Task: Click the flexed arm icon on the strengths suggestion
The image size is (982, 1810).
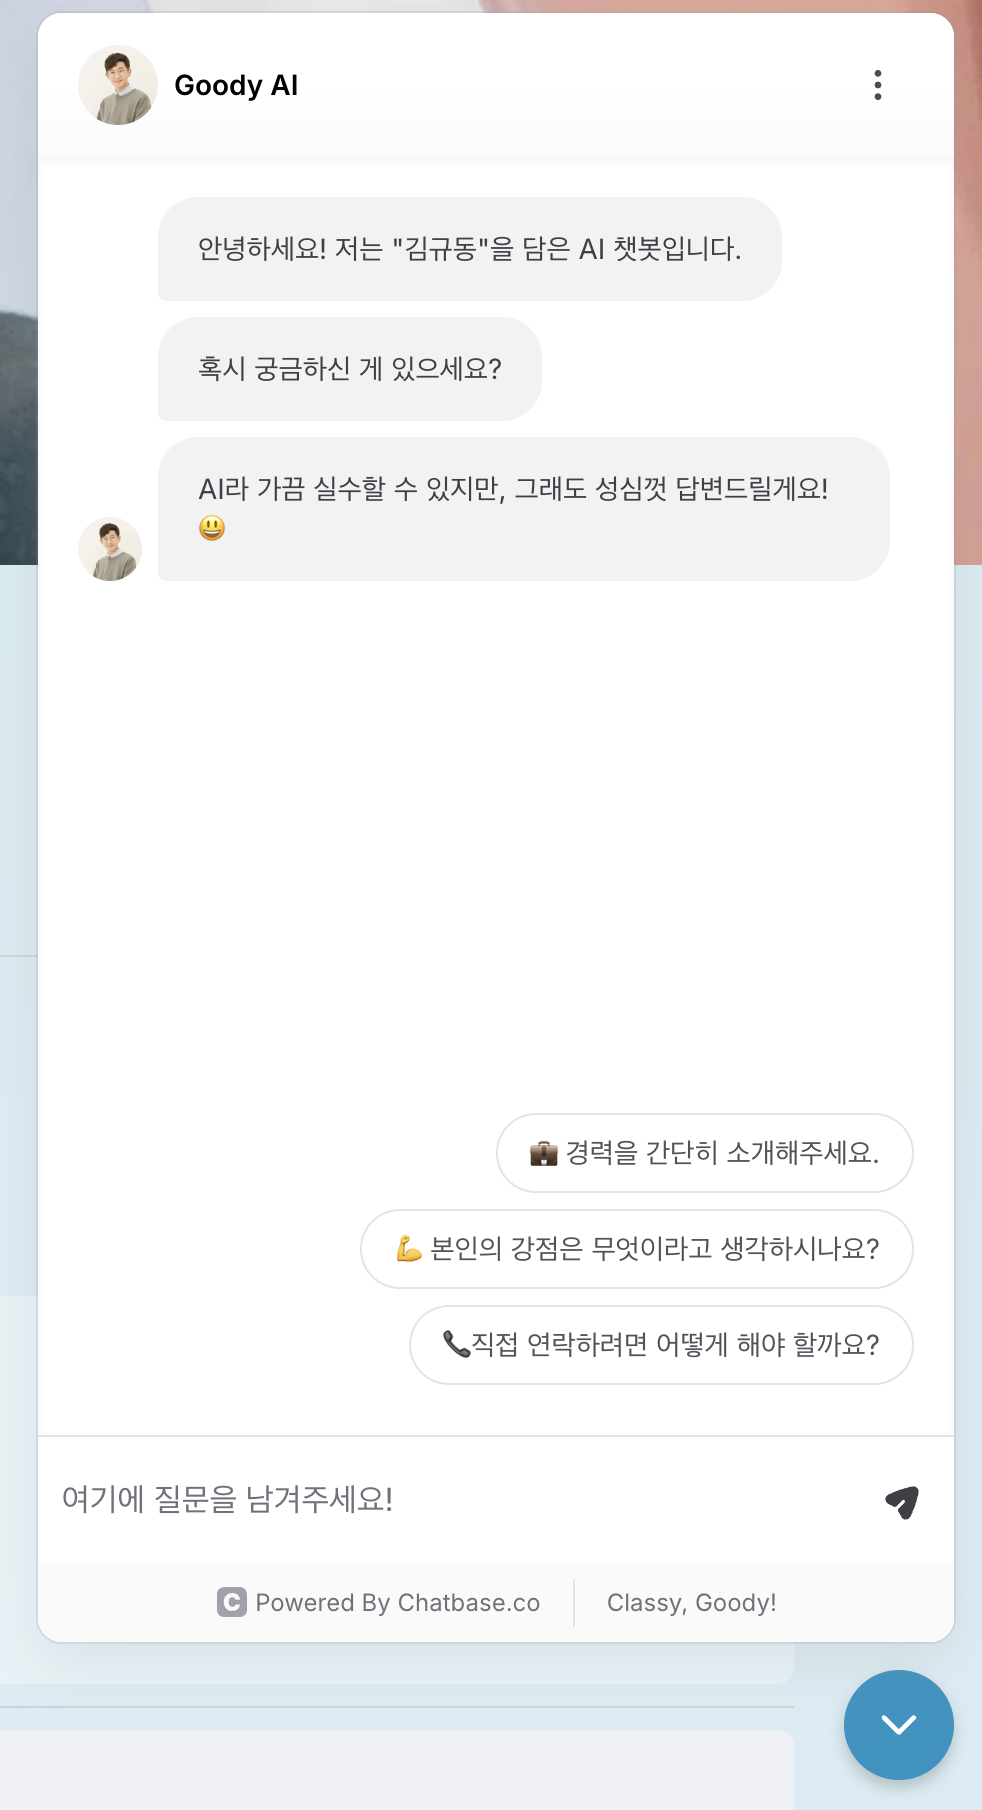Action: [408, 1248]
